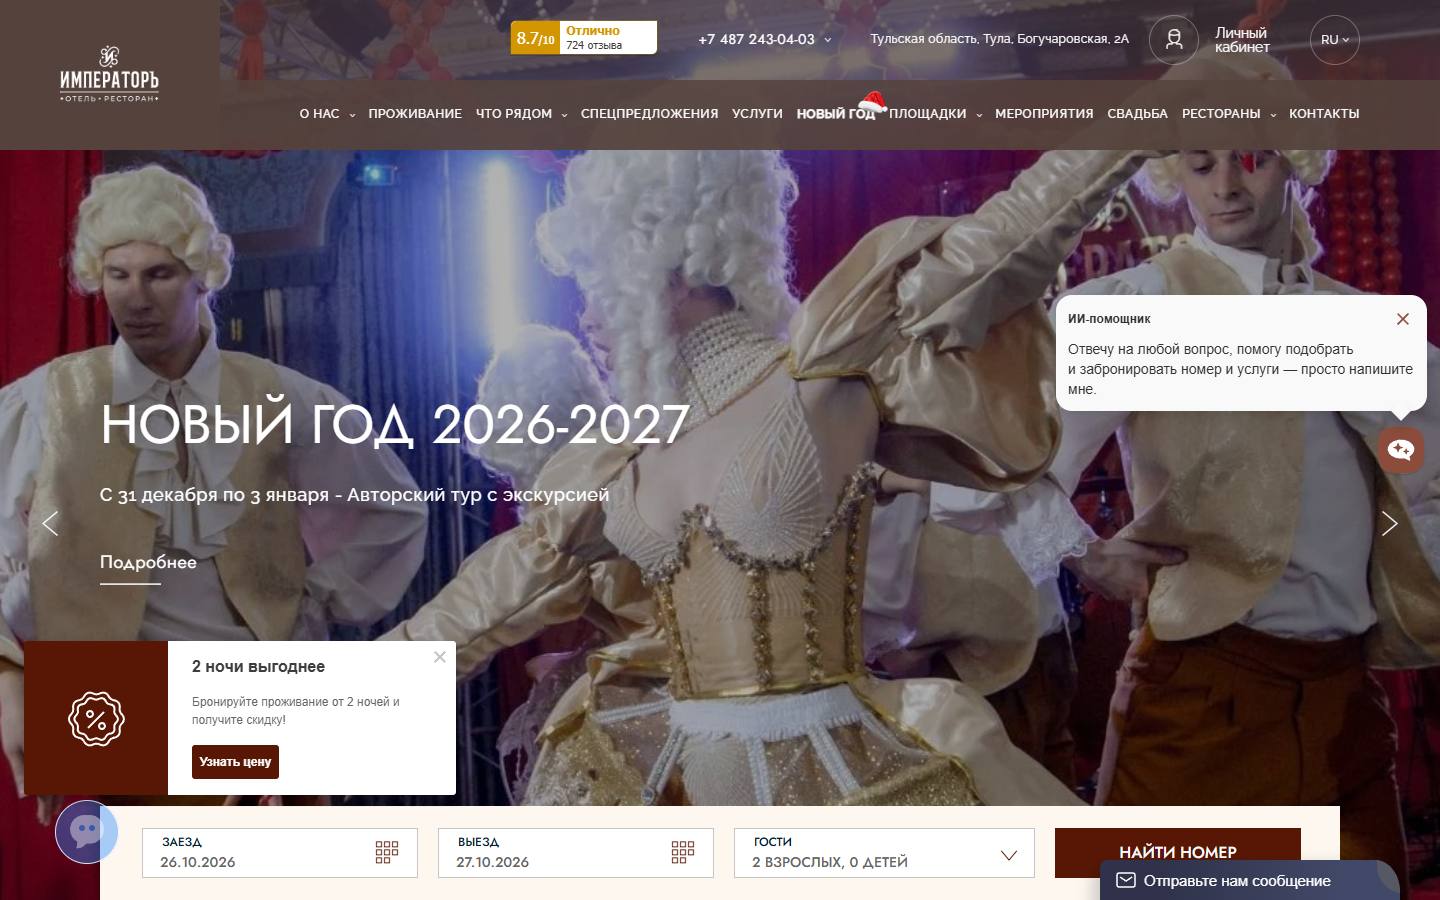The width and height of the screenshot is (1440, 900).
Task: Open the ГОСТИ guests dropdown
Action: (884, 853)
